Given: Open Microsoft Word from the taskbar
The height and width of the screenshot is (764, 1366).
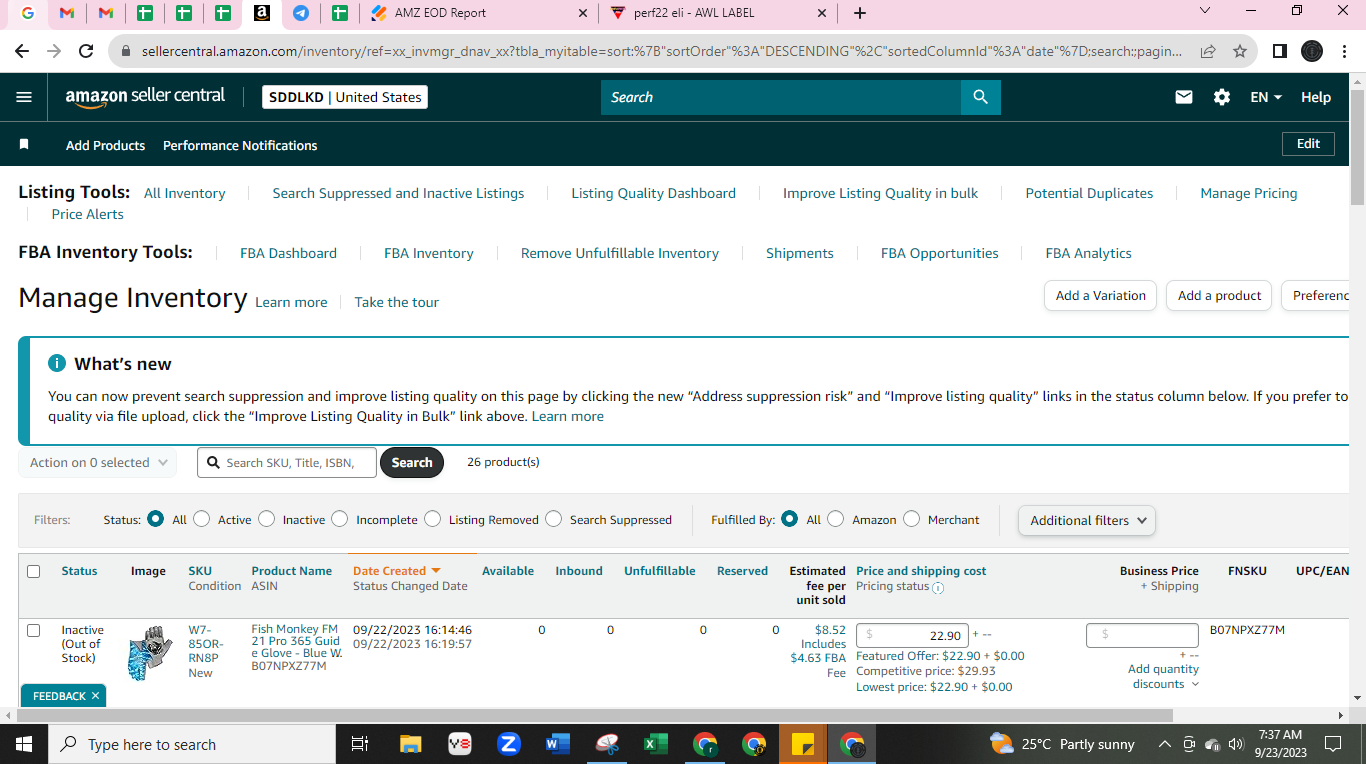Looking at the screenshot, I should pyautogui.click(x=558, y=744).
